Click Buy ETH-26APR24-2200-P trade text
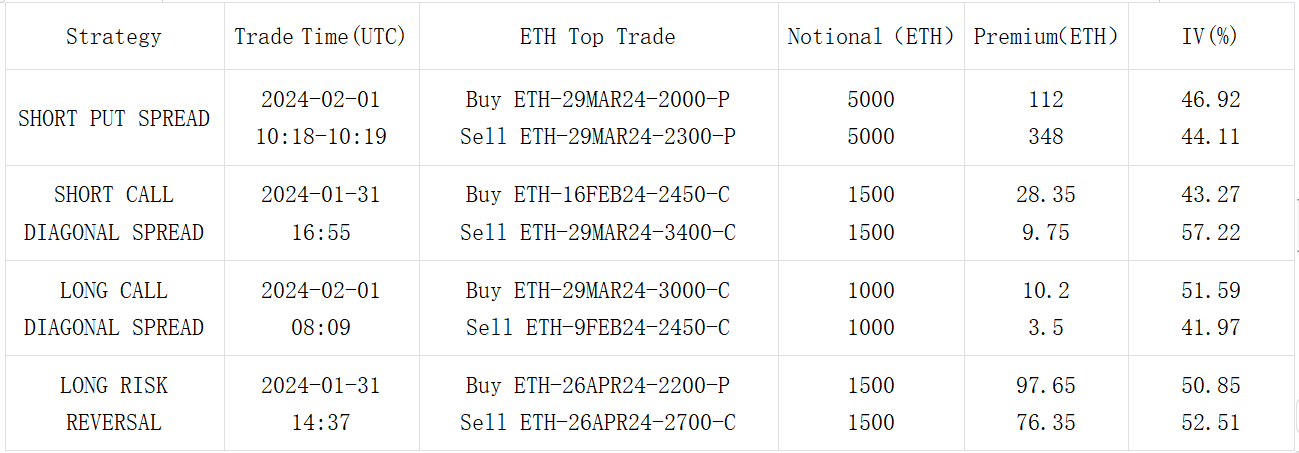 pyautogui.click(x=597, y=385)
